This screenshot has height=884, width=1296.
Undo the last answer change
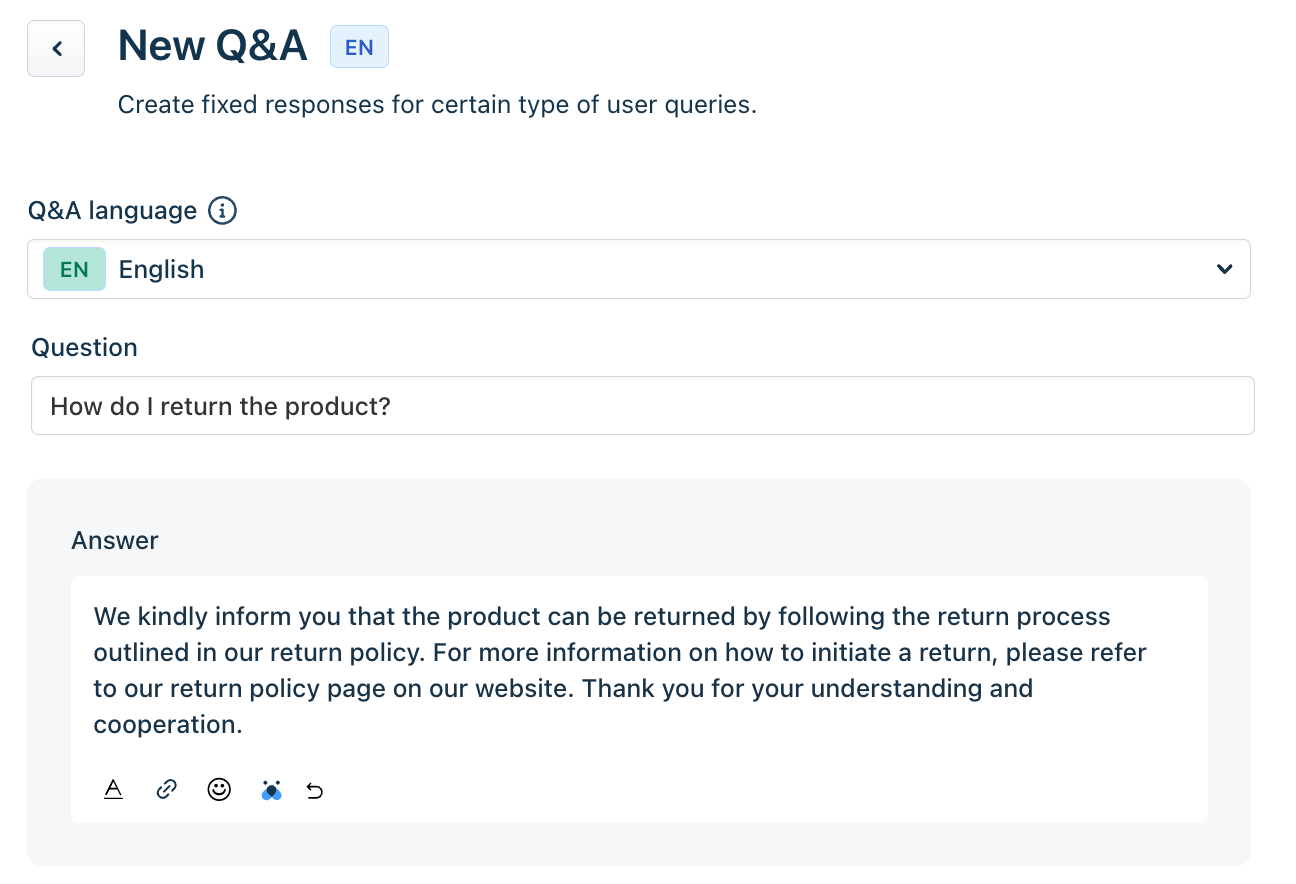click(315, 791)
